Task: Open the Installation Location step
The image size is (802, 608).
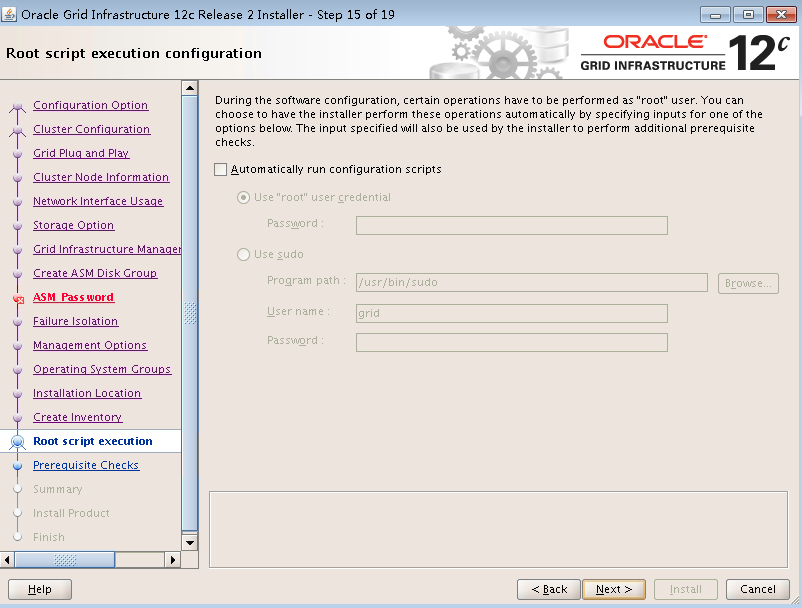Action: (x=86, y=394)
